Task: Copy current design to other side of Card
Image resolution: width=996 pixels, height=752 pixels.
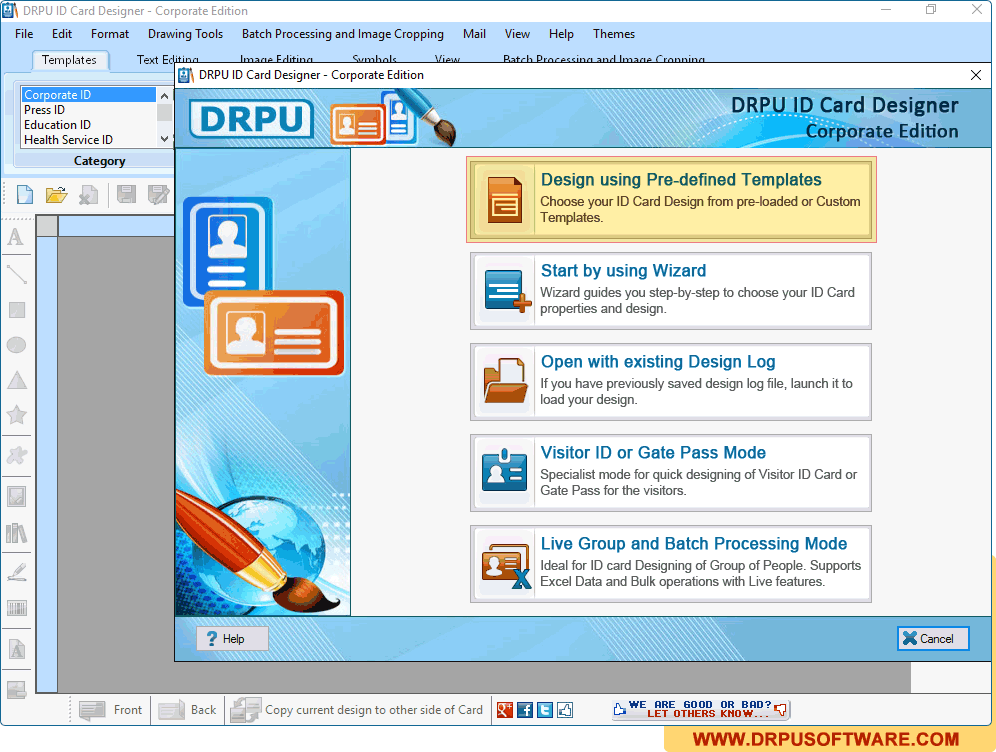Action: [x=357, y=710]
